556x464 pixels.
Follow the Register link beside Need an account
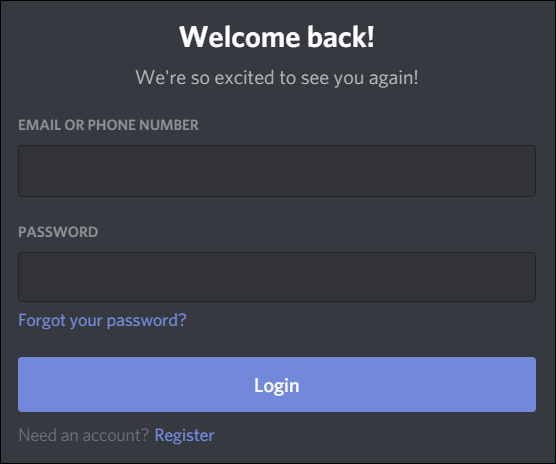tap(184, 435)
